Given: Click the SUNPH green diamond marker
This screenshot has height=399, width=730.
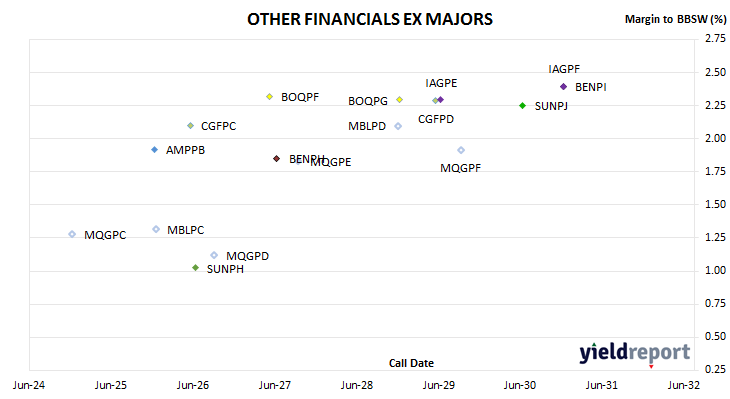Looking at the screenshot, I should pyautogui.click(x=196, y=268).
